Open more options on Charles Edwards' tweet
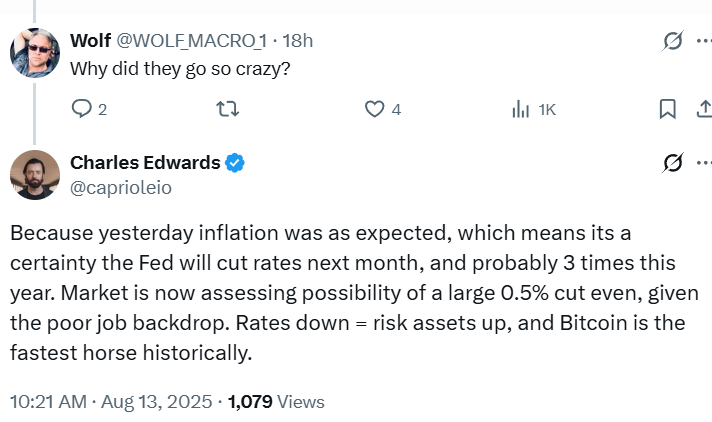The image size is (712, 422). [704, 163]
